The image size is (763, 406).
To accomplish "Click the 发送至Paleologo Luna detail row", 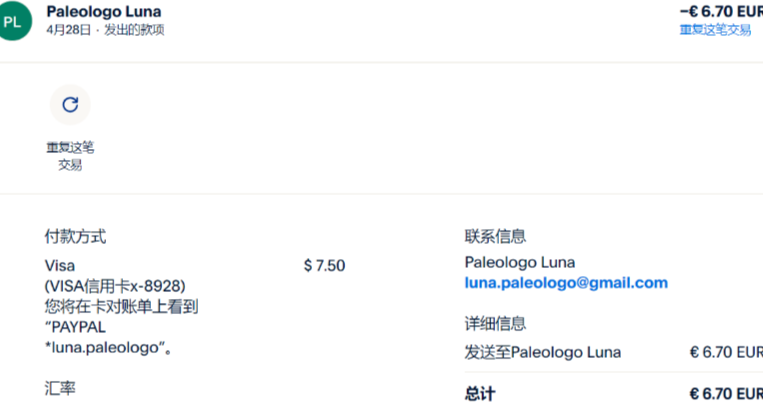I will (543, 352).
